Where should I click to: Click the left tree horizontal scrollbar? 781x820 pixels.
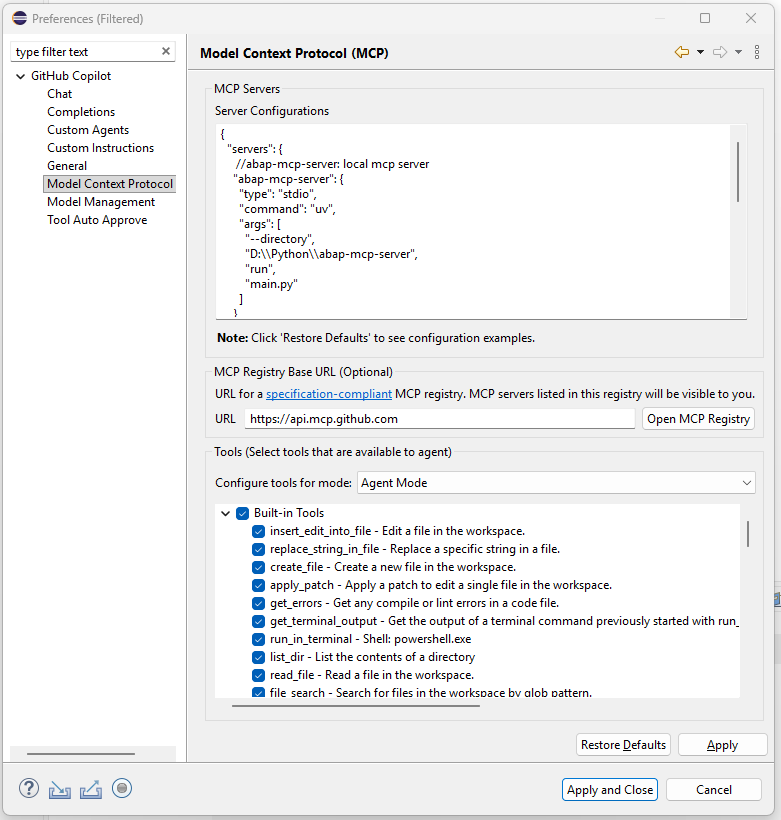81,754
